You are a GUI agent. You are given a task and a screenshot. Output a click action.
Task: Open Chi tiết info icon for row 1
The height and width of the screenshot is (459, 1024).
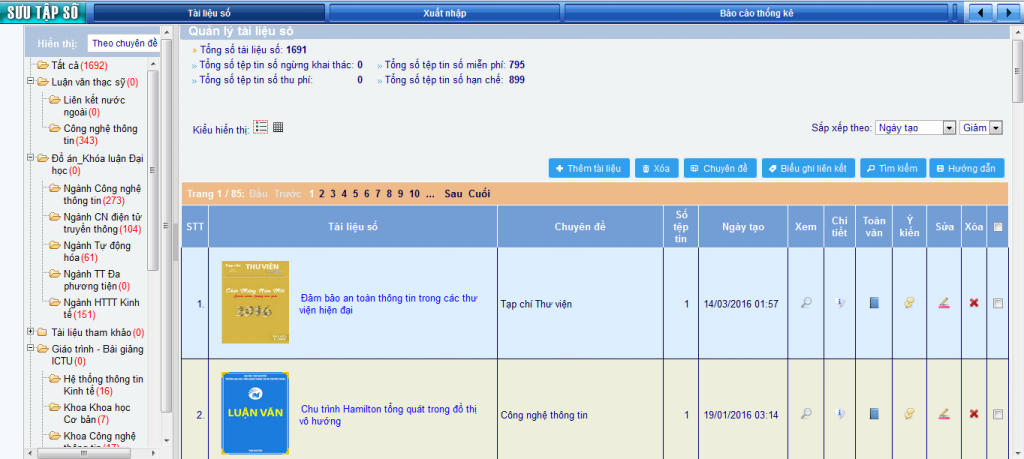pyautogui.click(x=840, y=303)
